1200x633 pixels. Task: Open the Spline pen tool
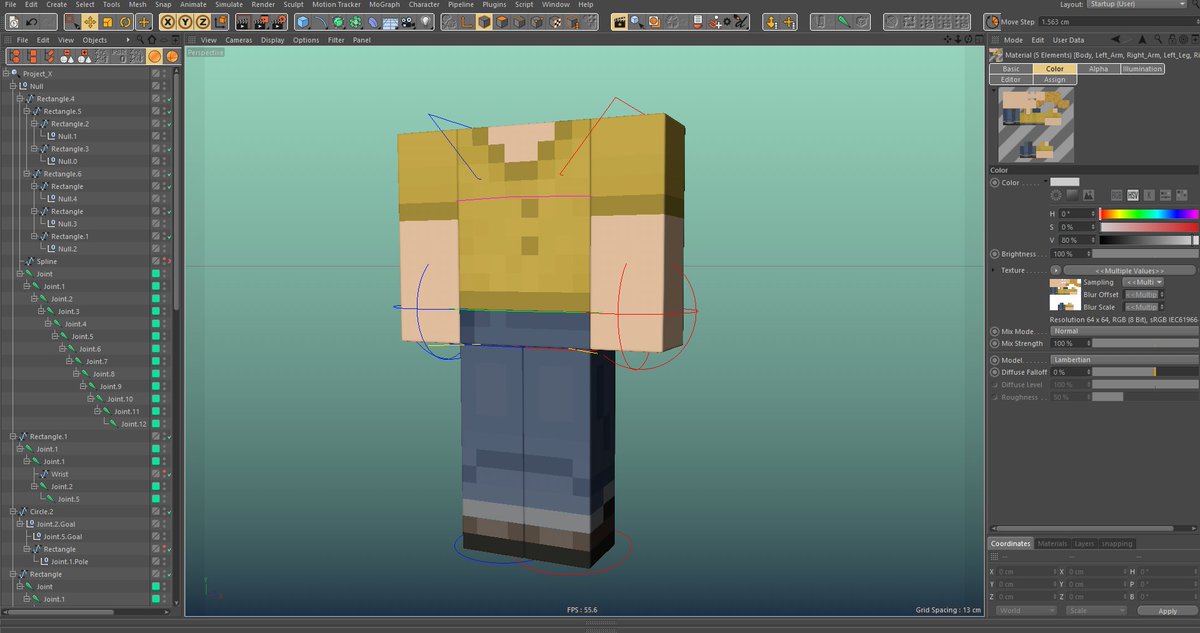[x=320, y=21]
